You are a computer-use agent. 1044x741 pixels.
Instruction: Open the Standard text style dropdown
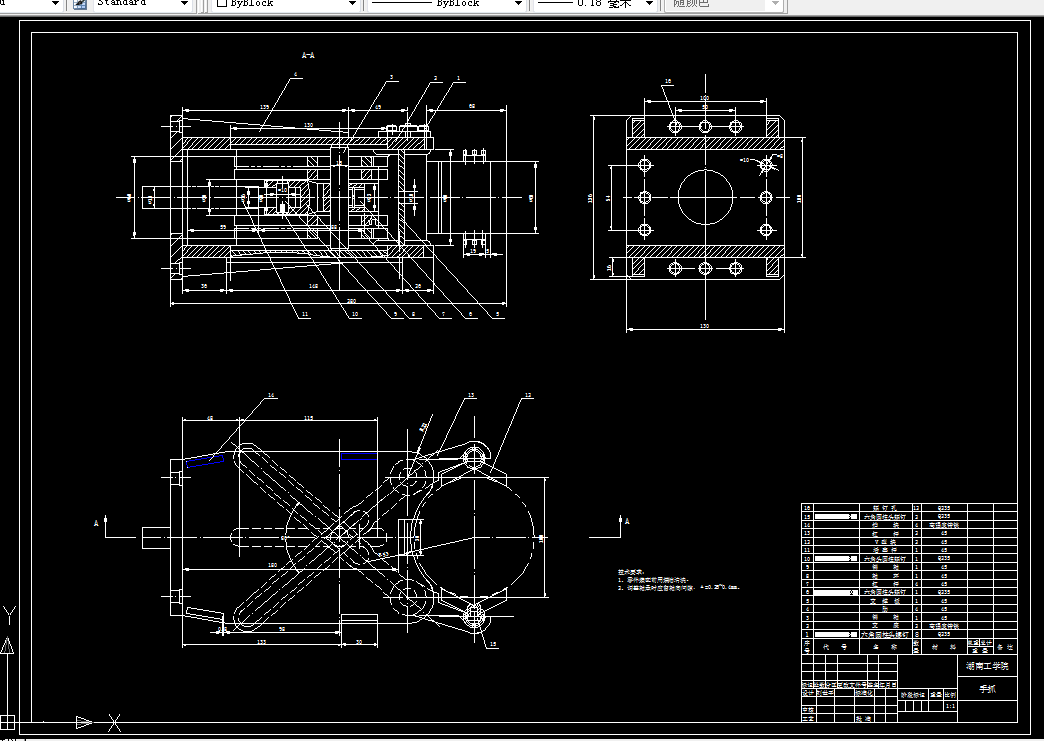(x=142, y=3)
